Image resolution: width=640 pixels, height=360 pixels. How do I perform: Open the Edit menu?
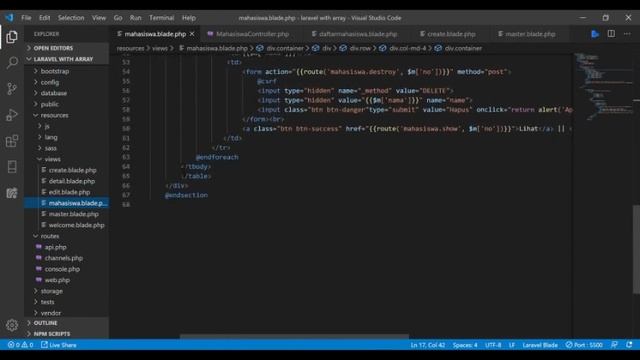[x=44, y=18]
